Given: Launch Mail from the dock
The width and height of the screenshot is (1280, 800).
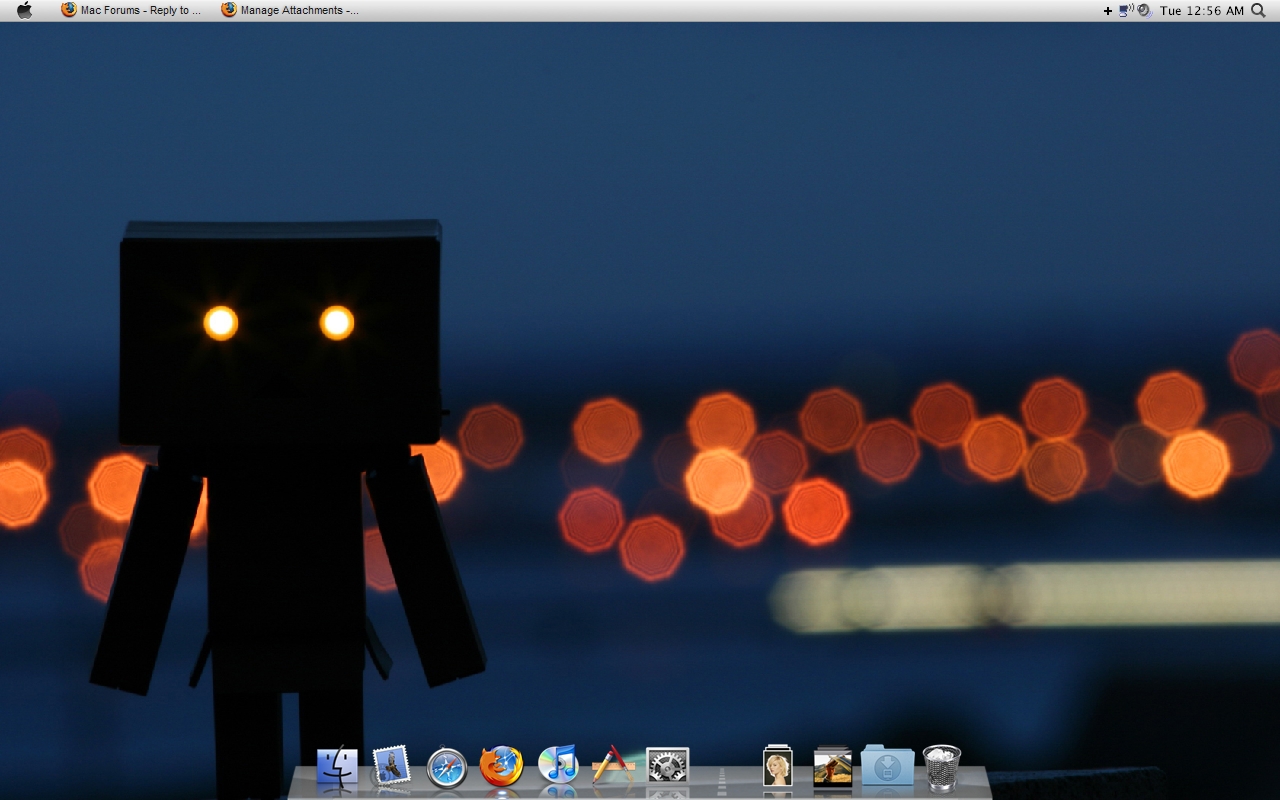Looking at the screenshot, I should click(391, 766).
